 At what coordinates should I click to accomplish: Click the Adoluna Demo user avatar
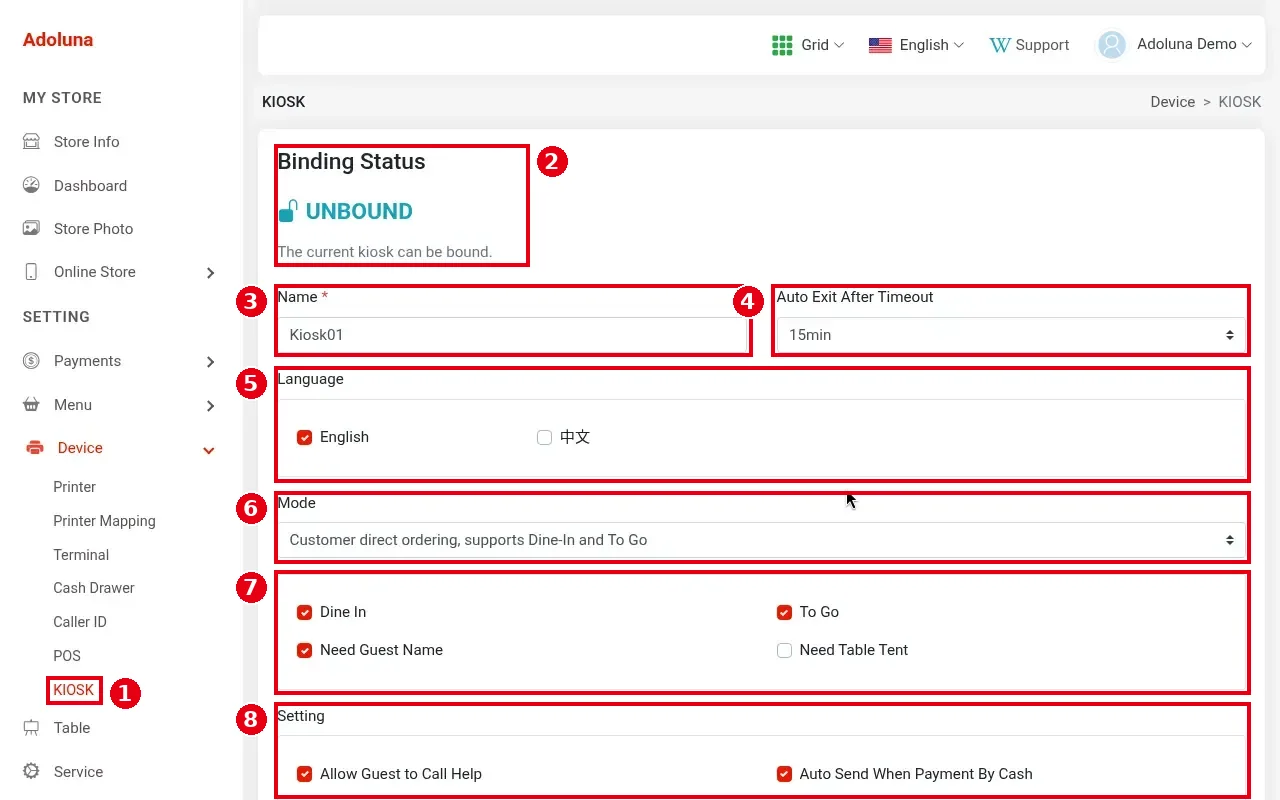pos(1112,45)
